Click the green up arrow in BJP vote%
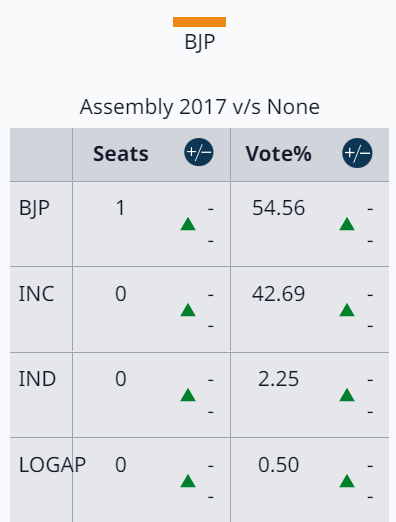 [x=347, y=224]
